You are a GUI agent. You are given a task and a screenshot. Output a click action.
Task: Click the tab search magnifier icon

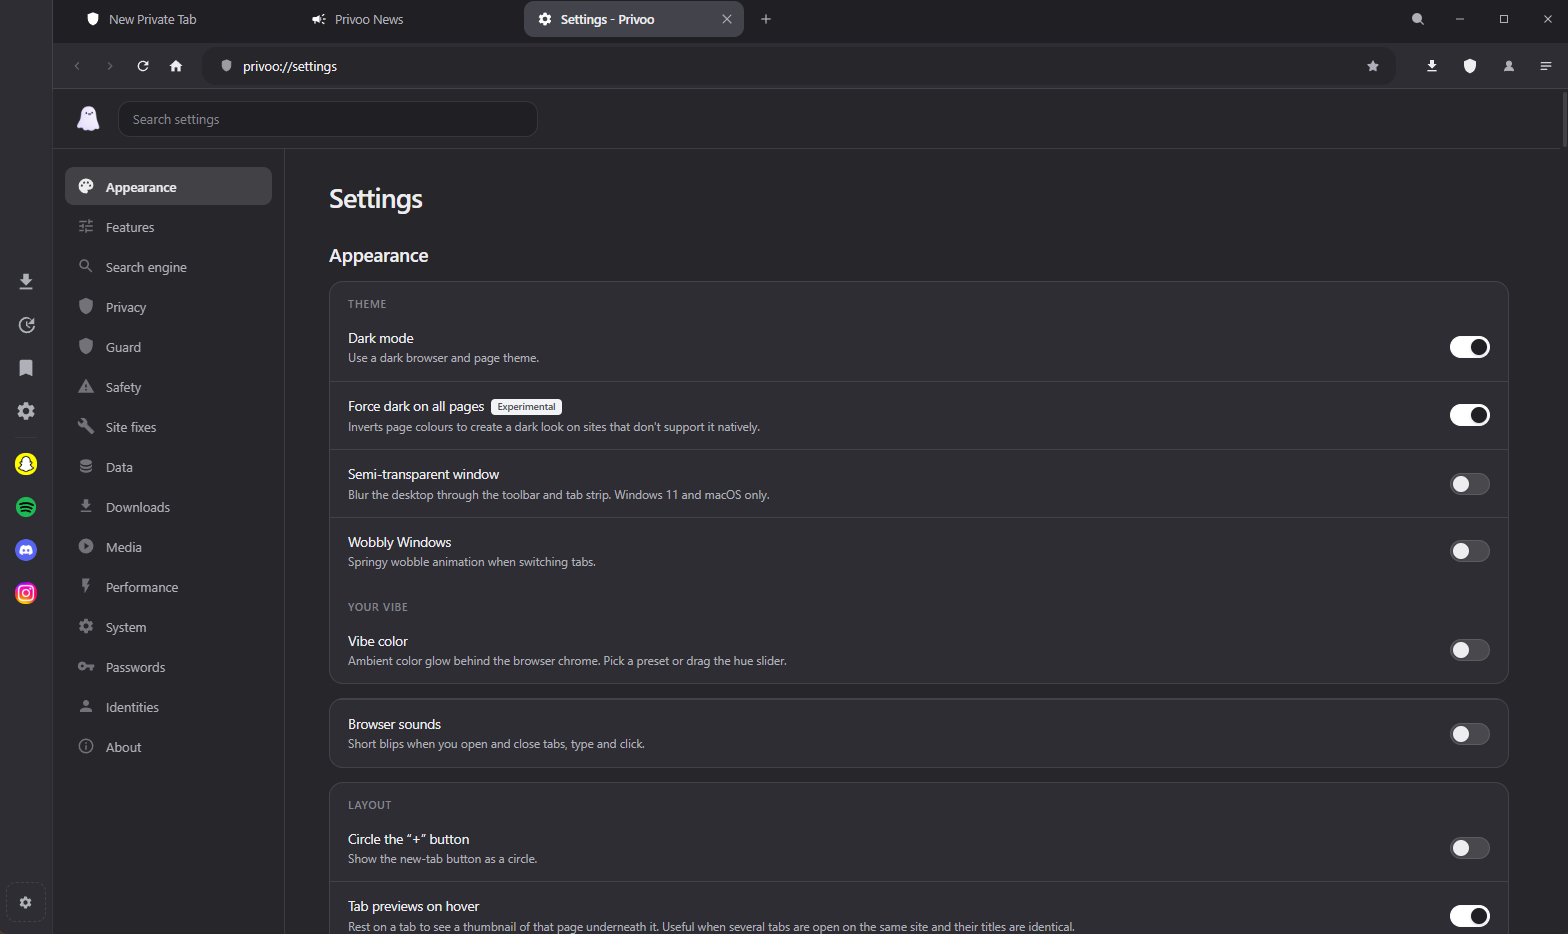(1418, 19)
